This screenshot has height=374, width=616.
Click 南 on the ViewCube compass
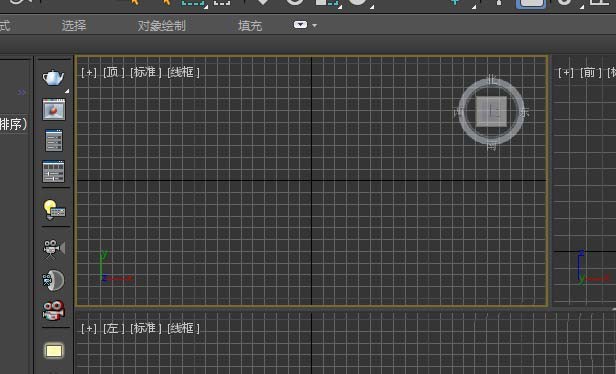click(491, 146)
